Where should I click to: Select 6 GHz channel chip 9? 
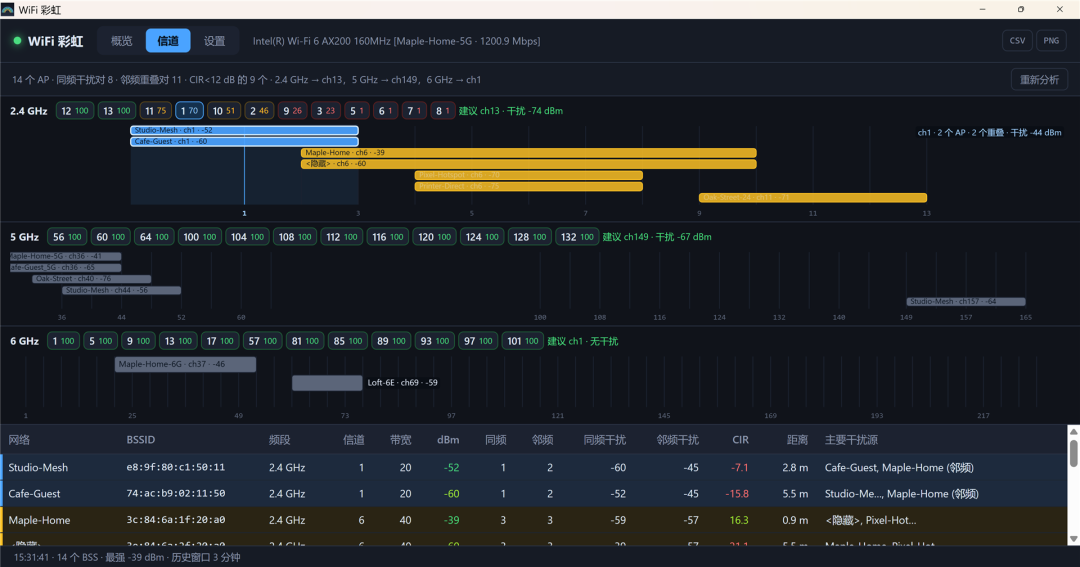coord(138,341)
